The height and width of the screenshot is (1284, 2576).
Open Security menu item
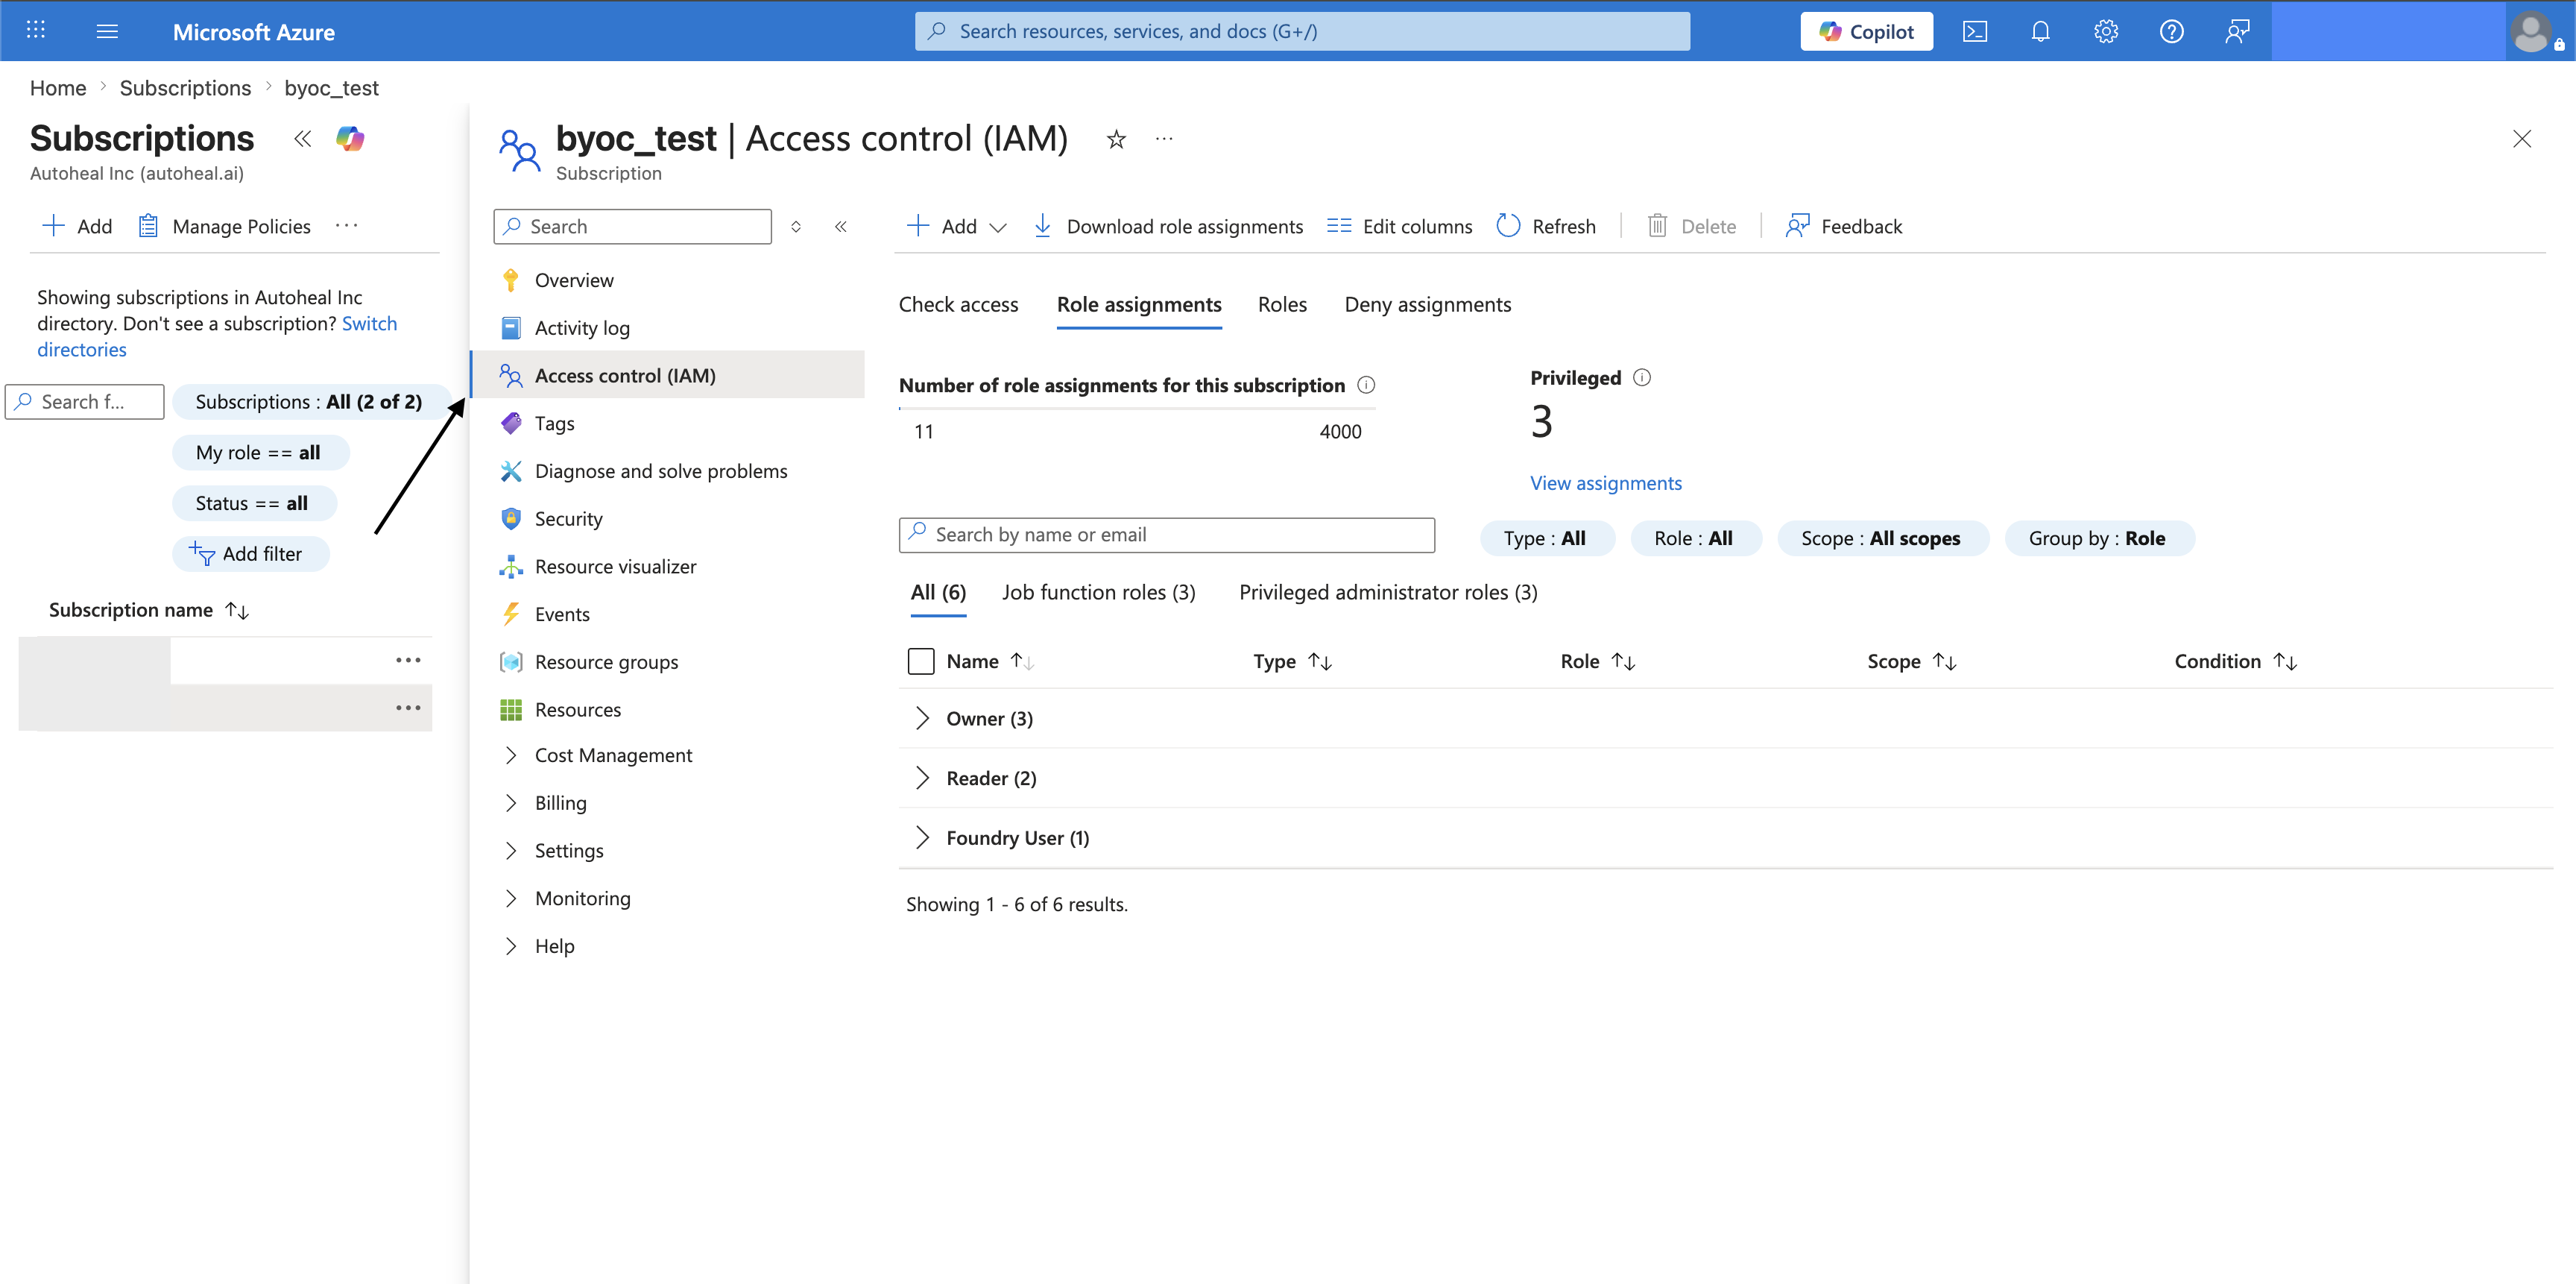tap(568, 519)
